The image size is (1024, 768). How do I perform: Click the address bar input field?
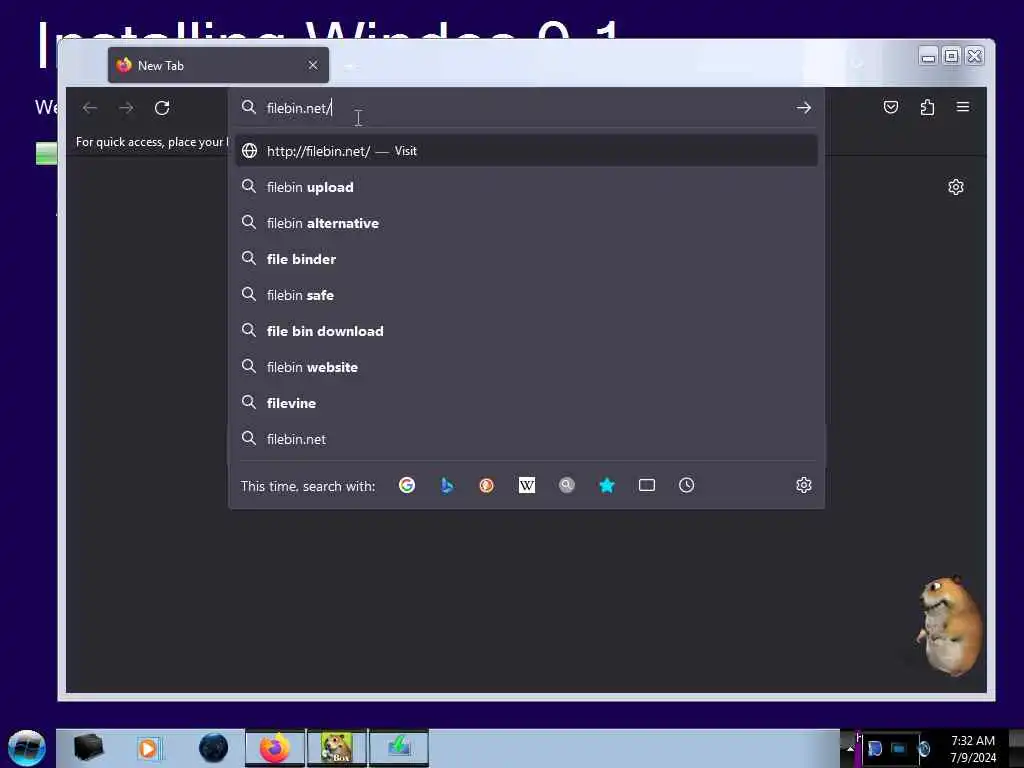click(x=526, y=108)
